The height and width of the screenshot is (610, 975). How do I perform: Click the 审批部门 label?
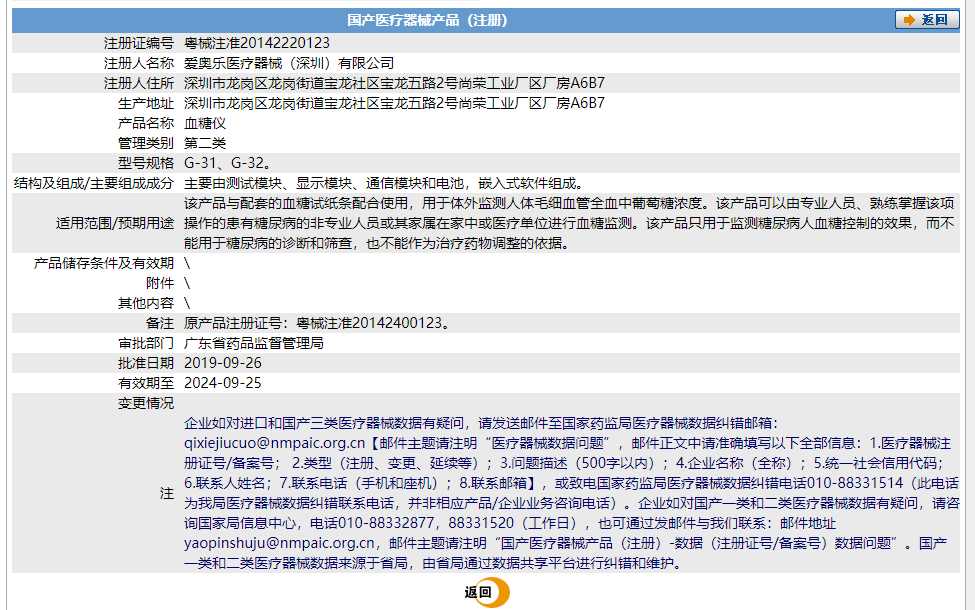[x=146, y=343]
